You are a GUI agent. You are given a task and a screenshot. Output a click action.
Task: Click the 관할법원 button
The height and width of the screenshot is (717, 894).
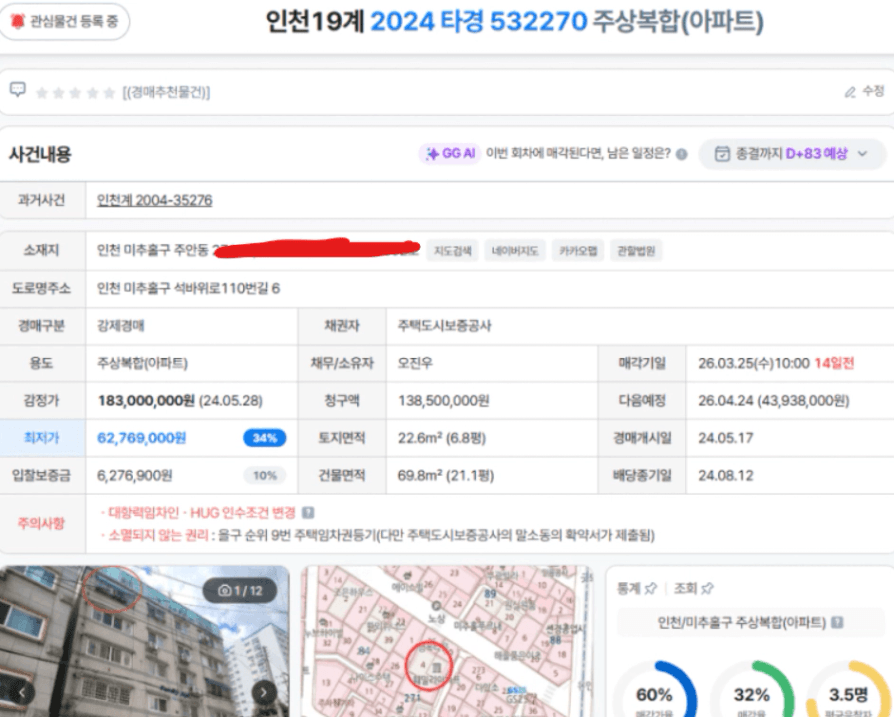click(636, 251)
